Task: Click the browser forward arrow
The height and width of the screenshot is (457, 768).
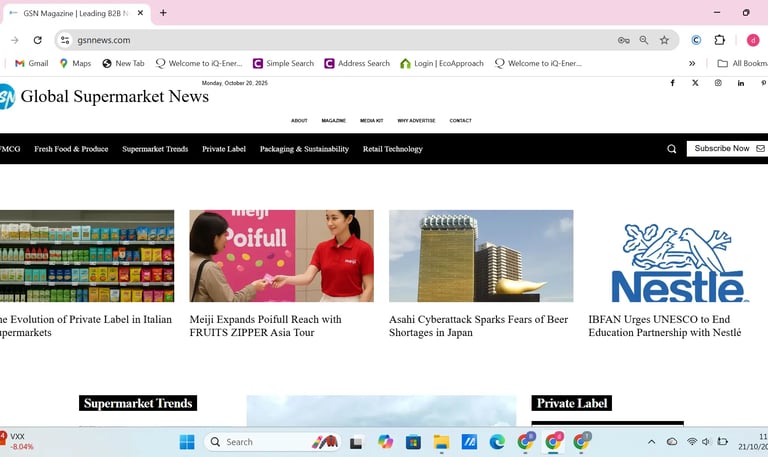Action: tap(15, 40)
